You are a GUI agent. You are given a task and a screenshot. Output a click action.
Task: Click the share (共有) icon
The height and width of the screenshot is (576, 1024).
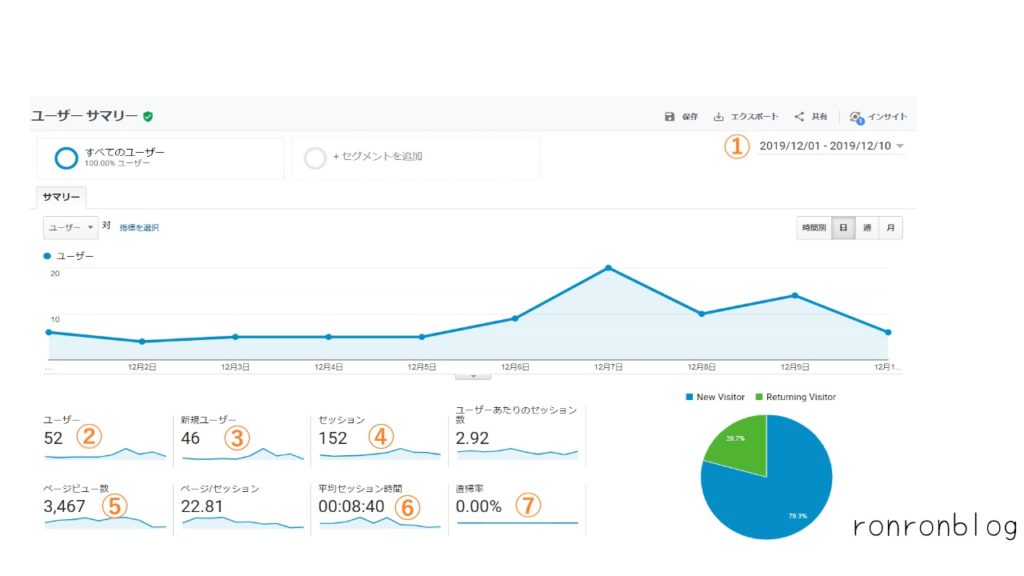pos(799,116)
